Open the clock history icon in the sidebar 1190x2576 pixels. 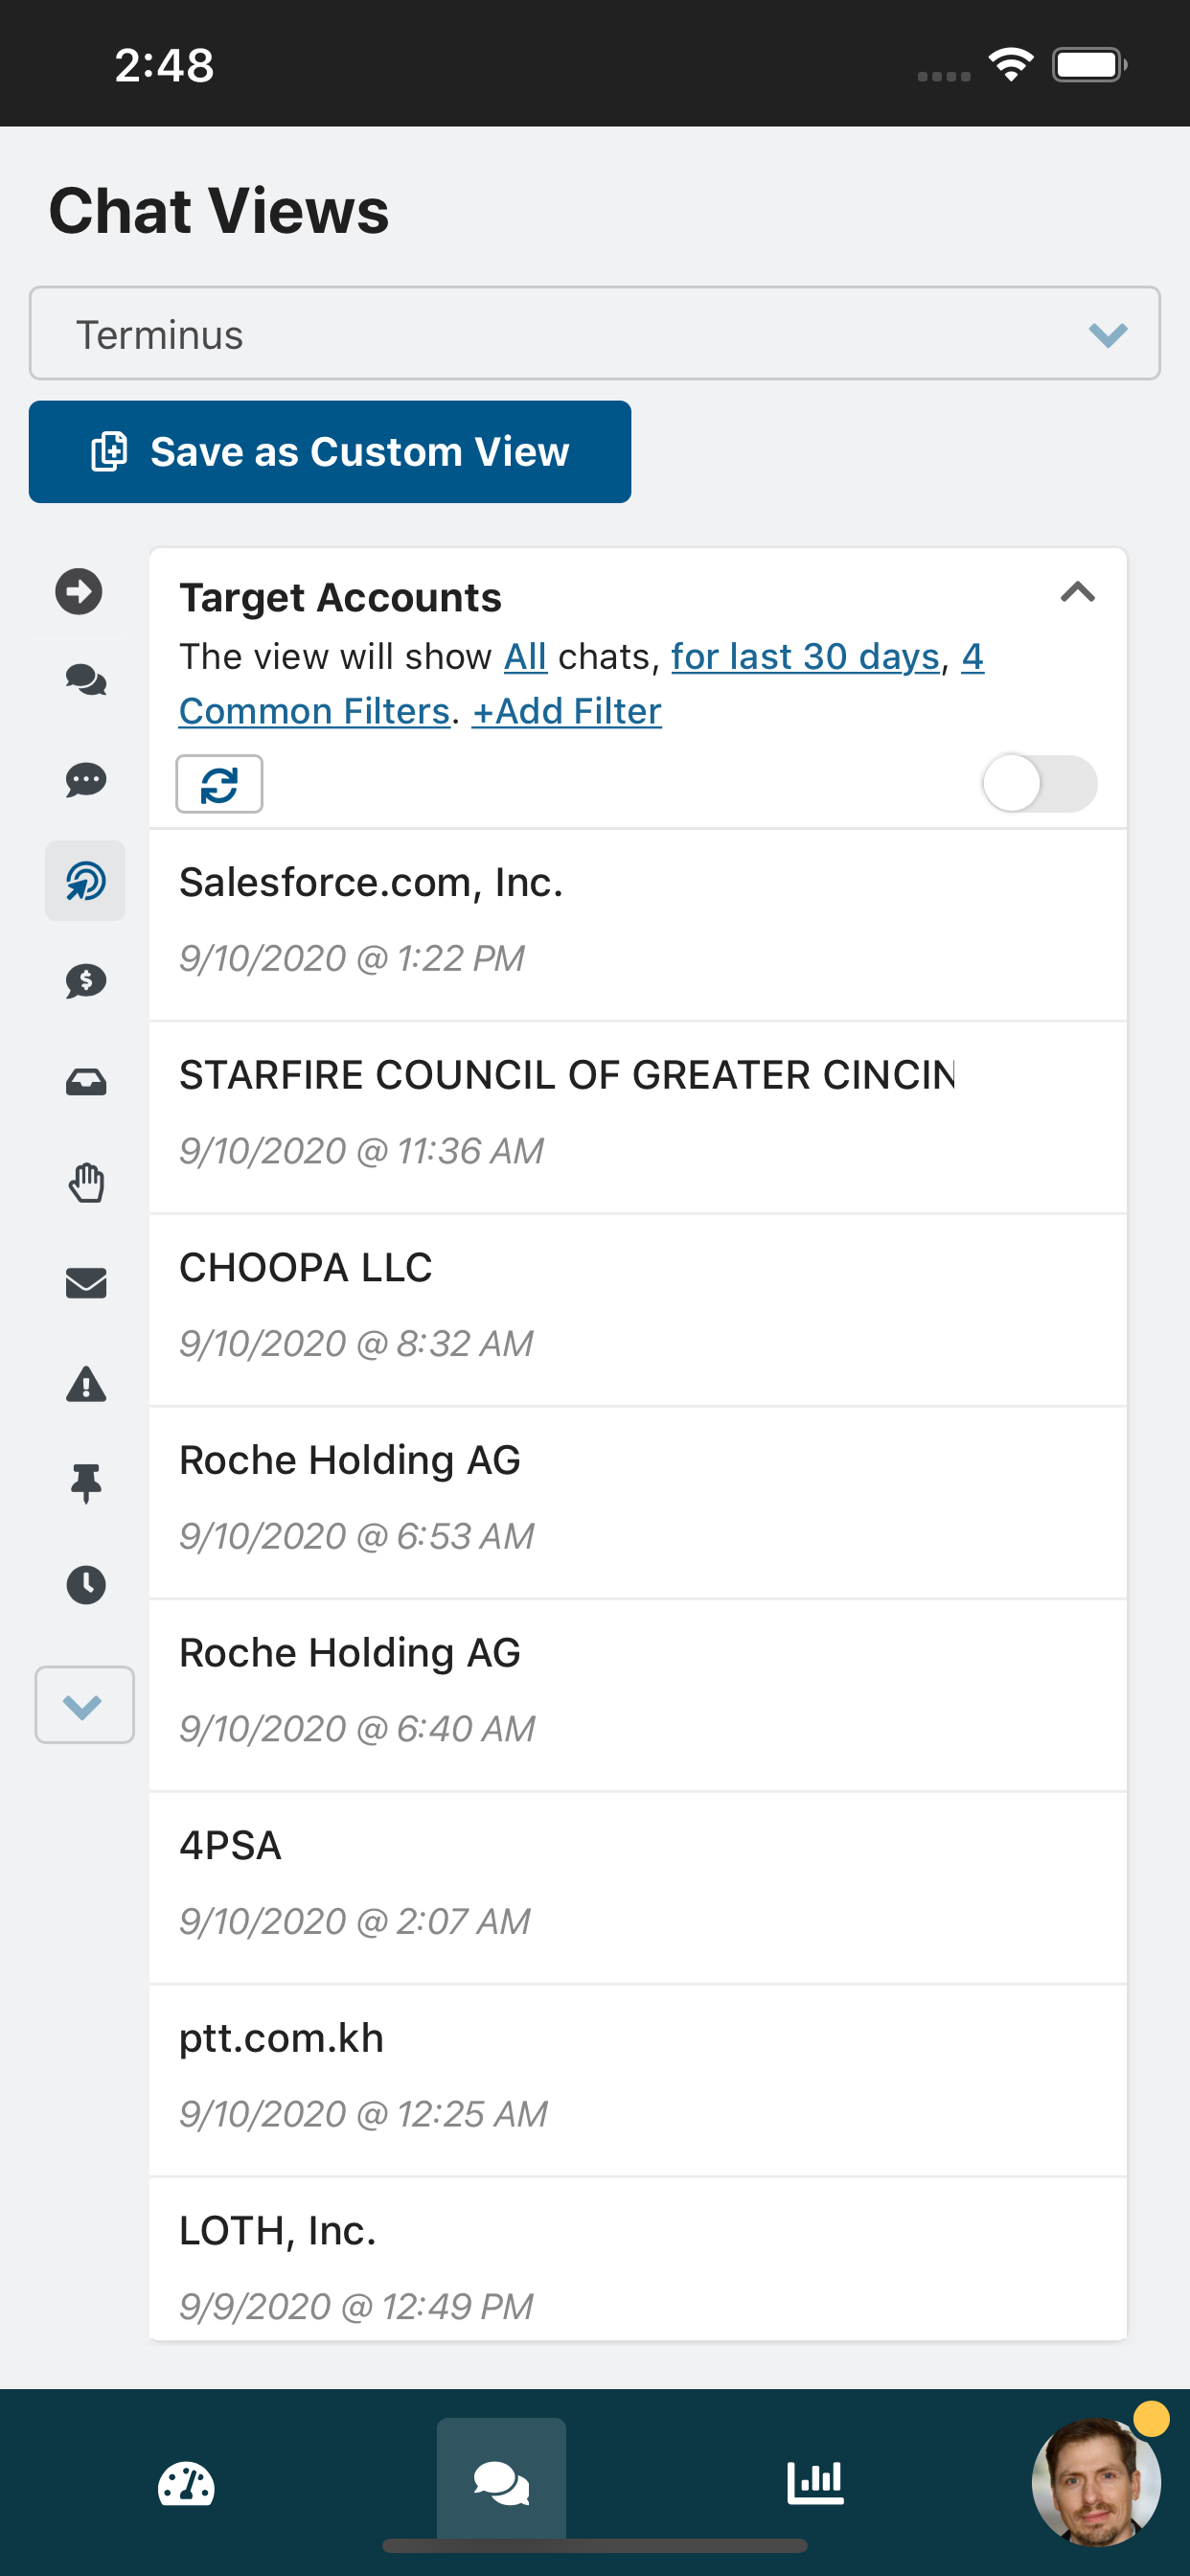86,1585
